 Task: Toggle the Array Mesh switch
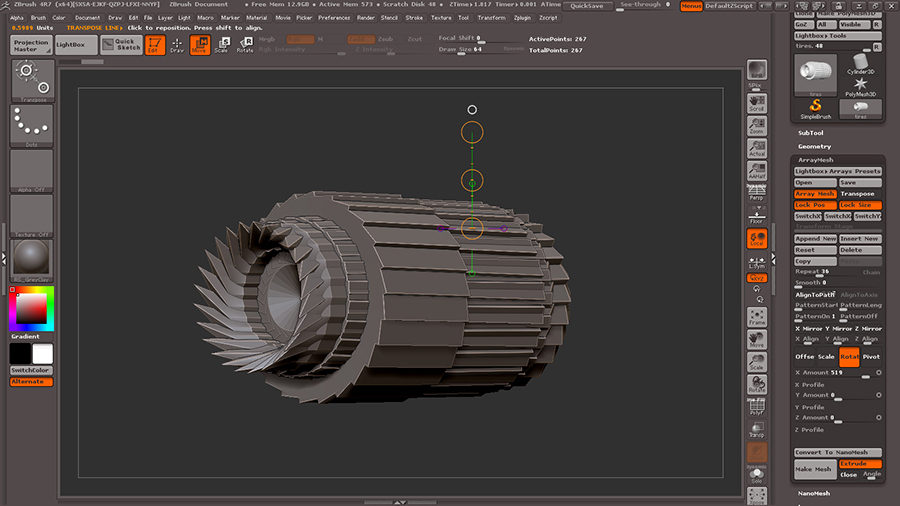point(815,194)
